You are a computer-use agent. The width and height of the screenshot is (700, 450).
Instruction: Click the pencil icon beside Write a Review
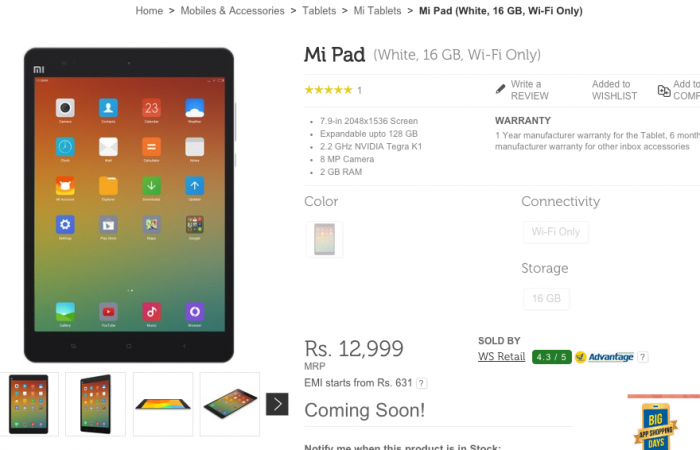click(x=500, y=89)
